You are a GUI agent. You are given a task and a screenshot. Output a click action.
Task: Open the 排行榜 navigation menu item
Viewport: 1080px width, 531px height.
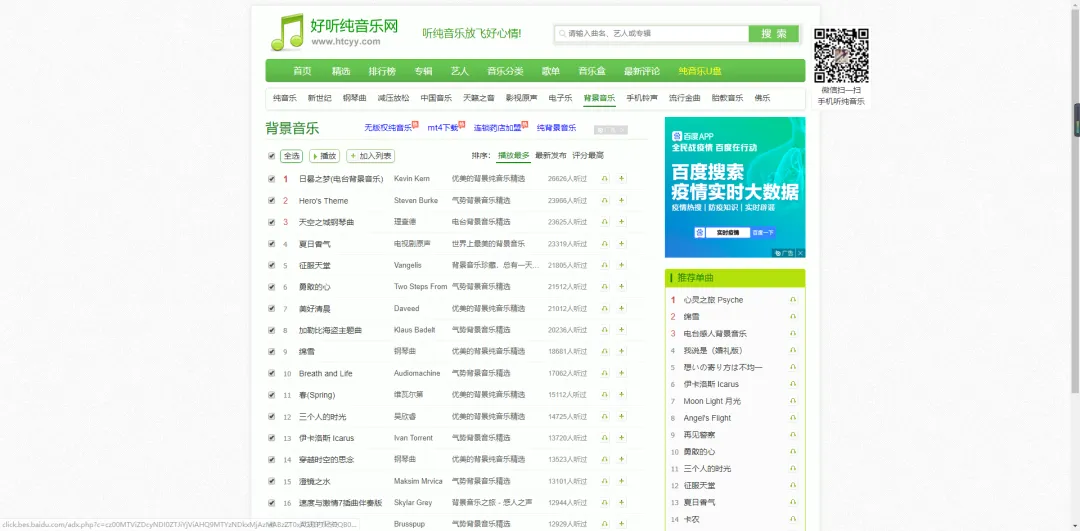(382, 71)
